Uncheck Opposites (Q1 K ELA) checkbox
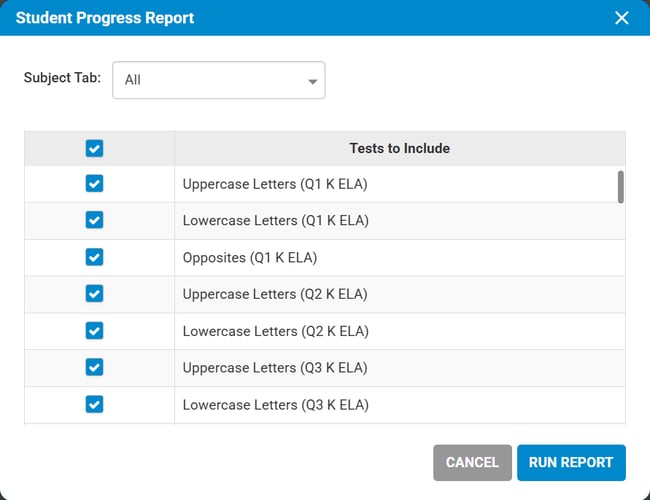Image resolution: width=650 pixels, height=500 pixels. [94, 257]
